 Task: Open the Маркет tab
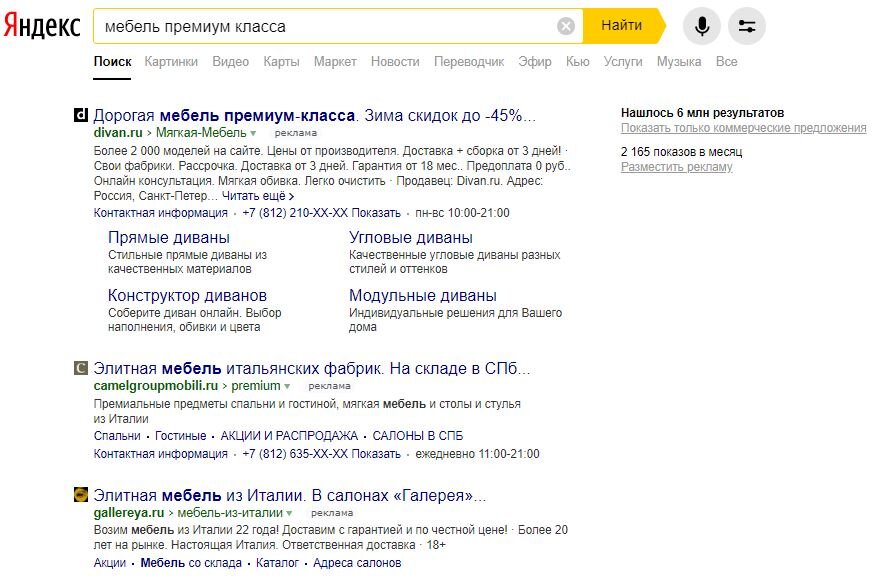(335, 62)
